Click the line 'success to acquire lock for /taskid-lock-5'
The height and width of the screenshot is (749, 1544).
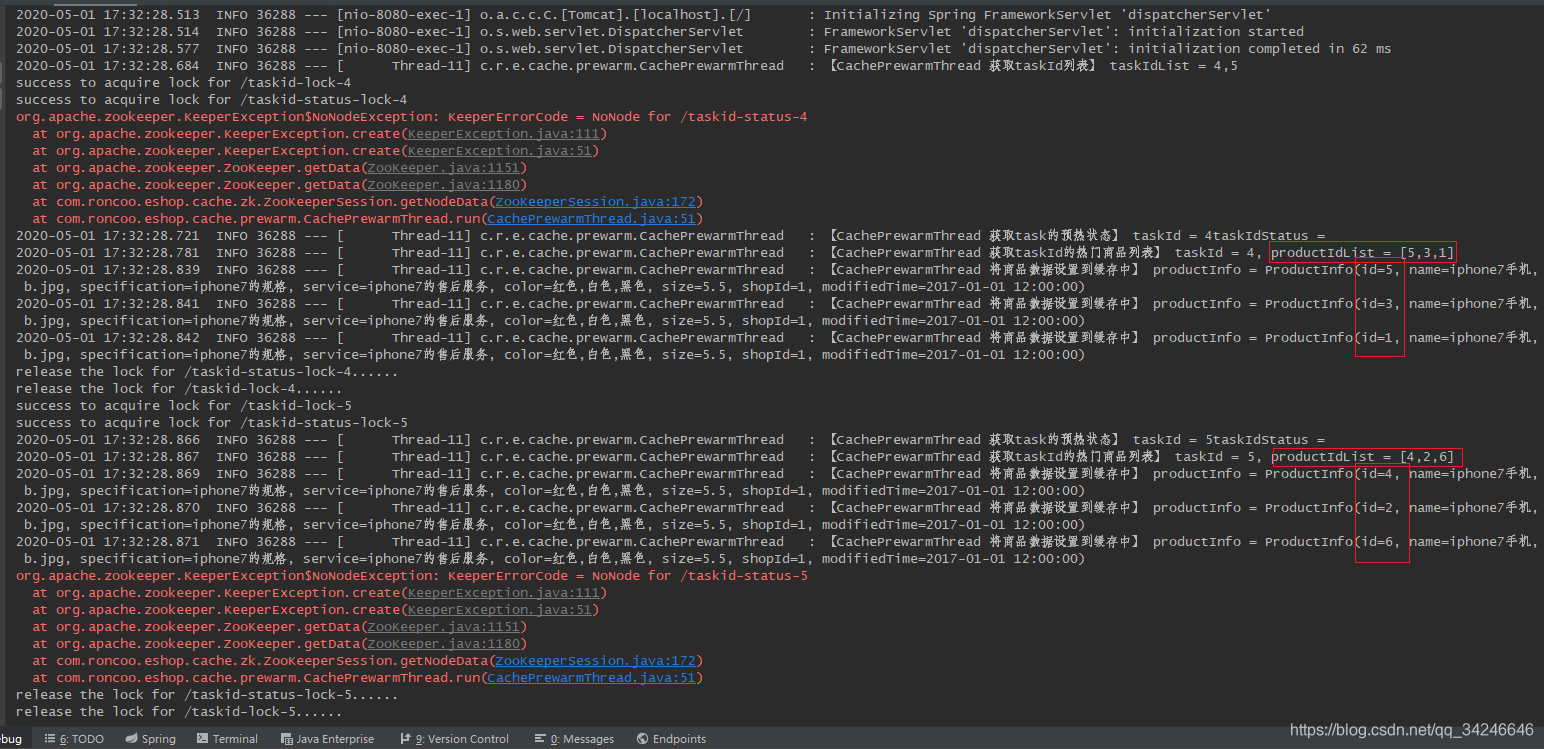click(x=184, y=406)
